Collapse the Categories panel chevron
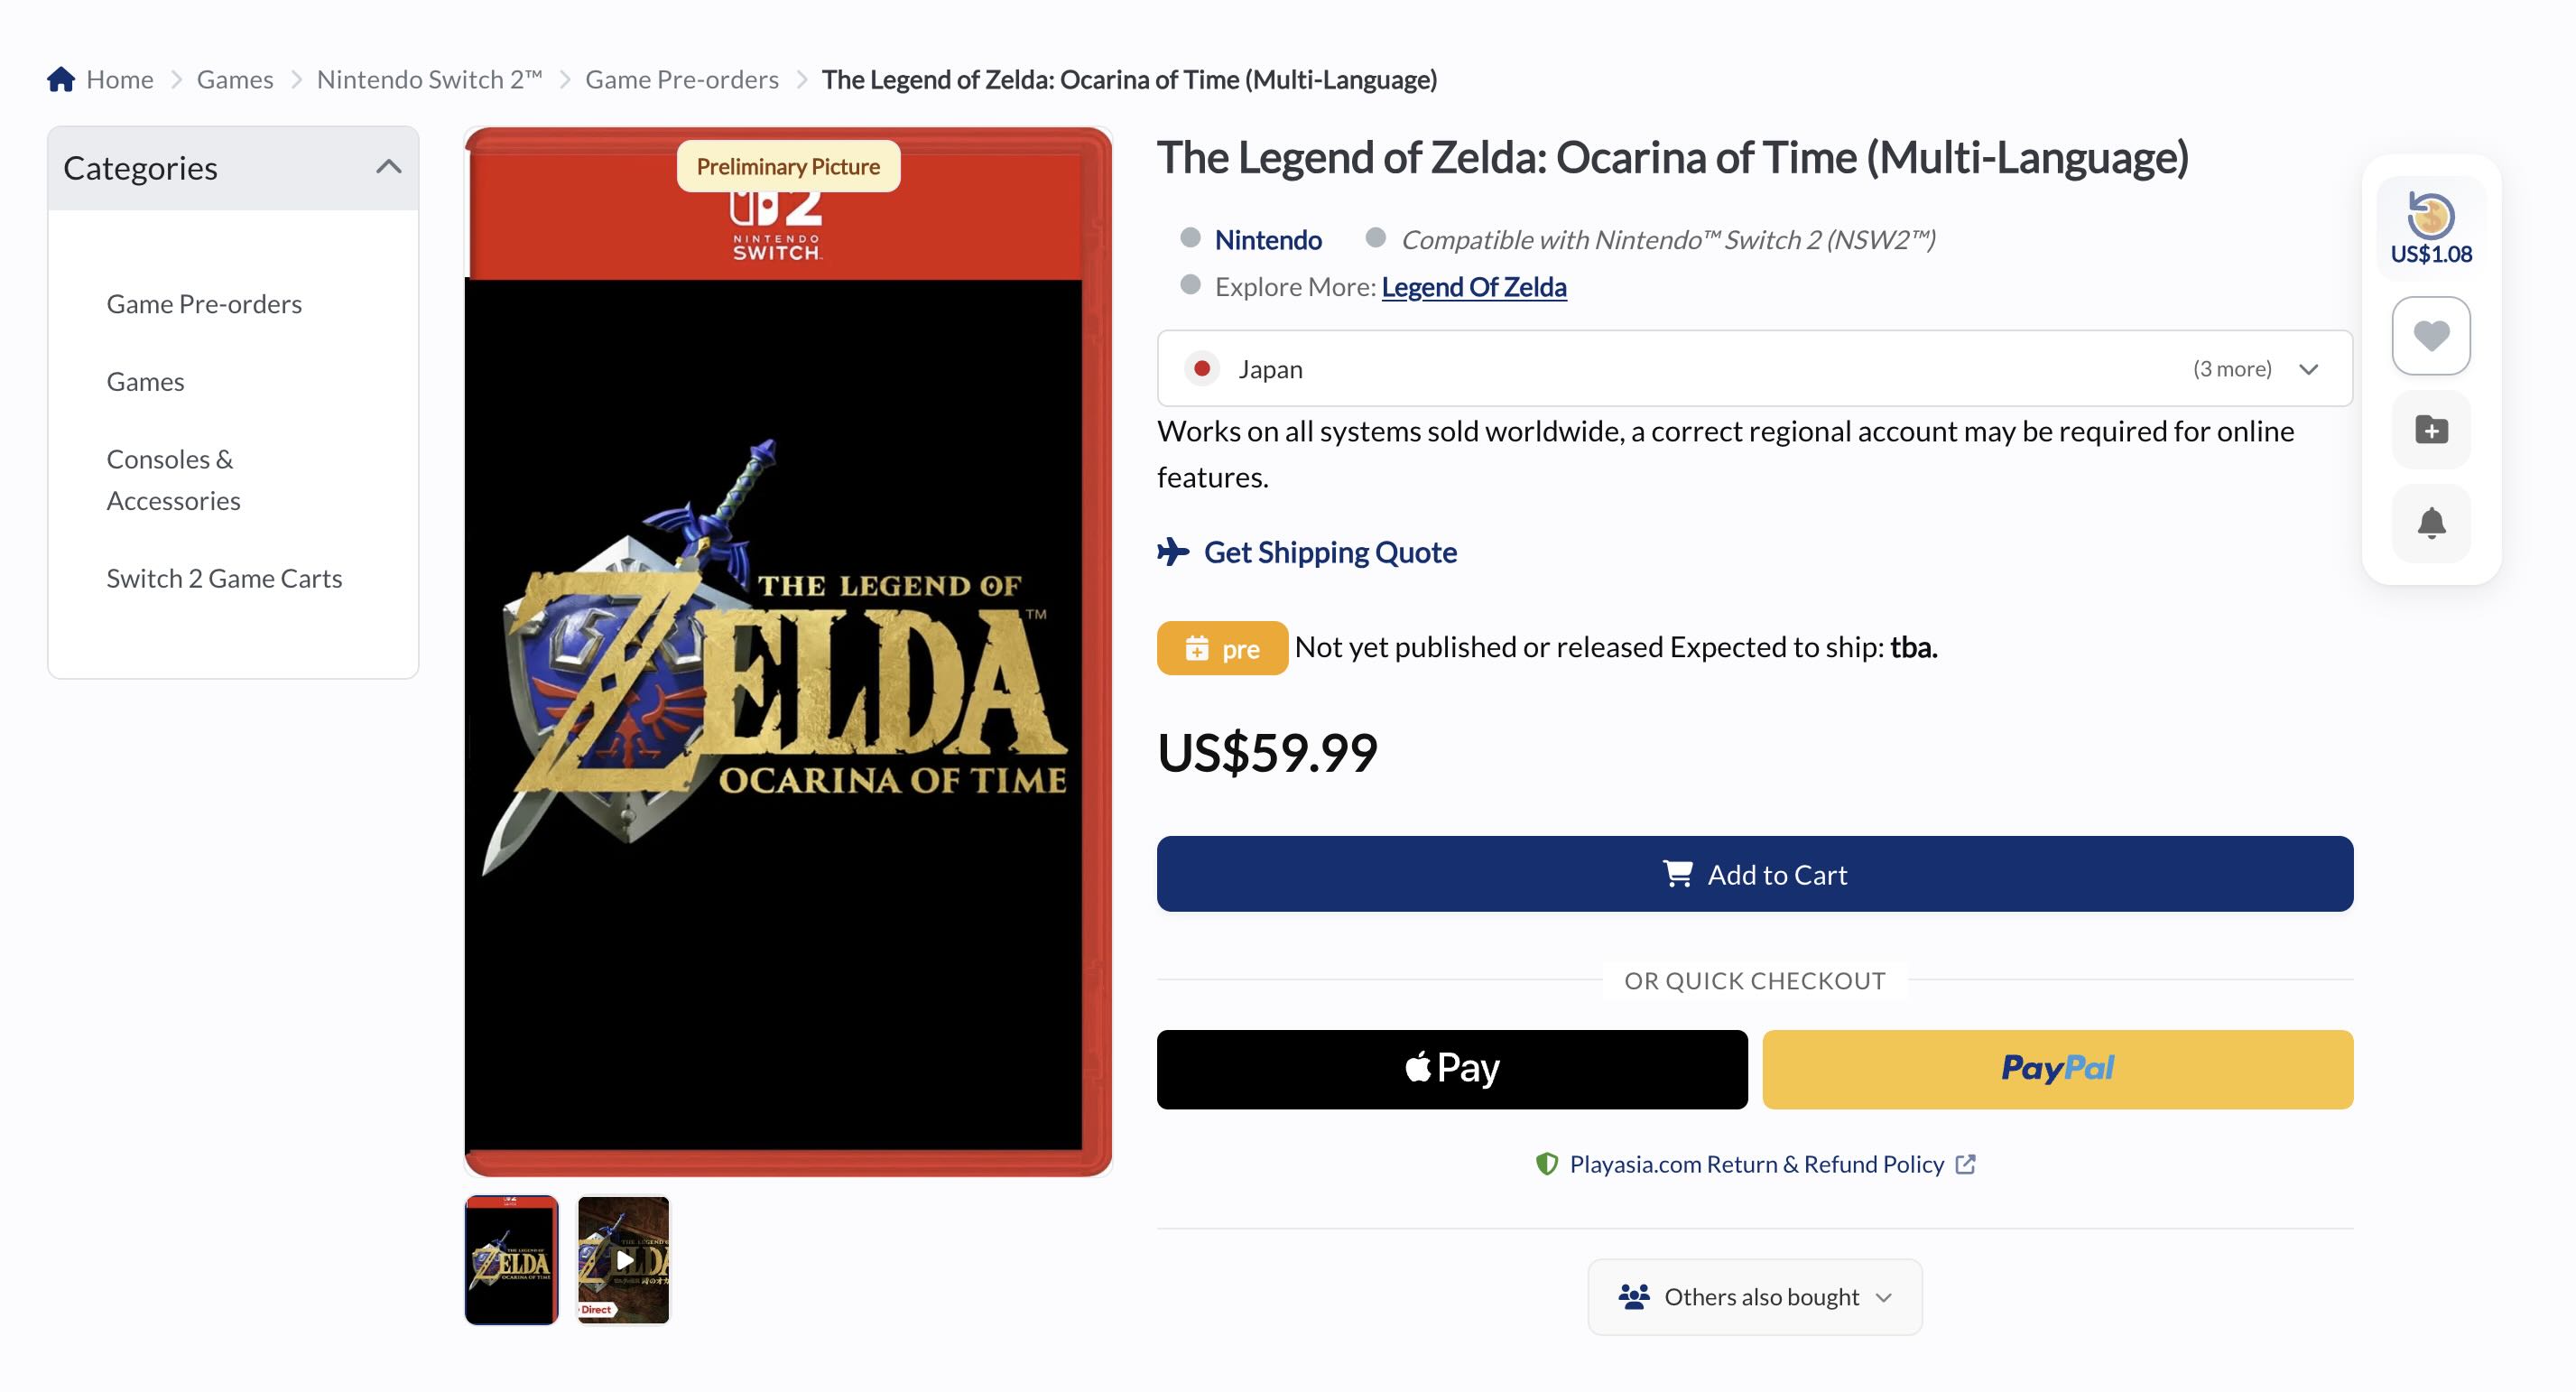The image size is (2576, 1392). coord(389,167)
